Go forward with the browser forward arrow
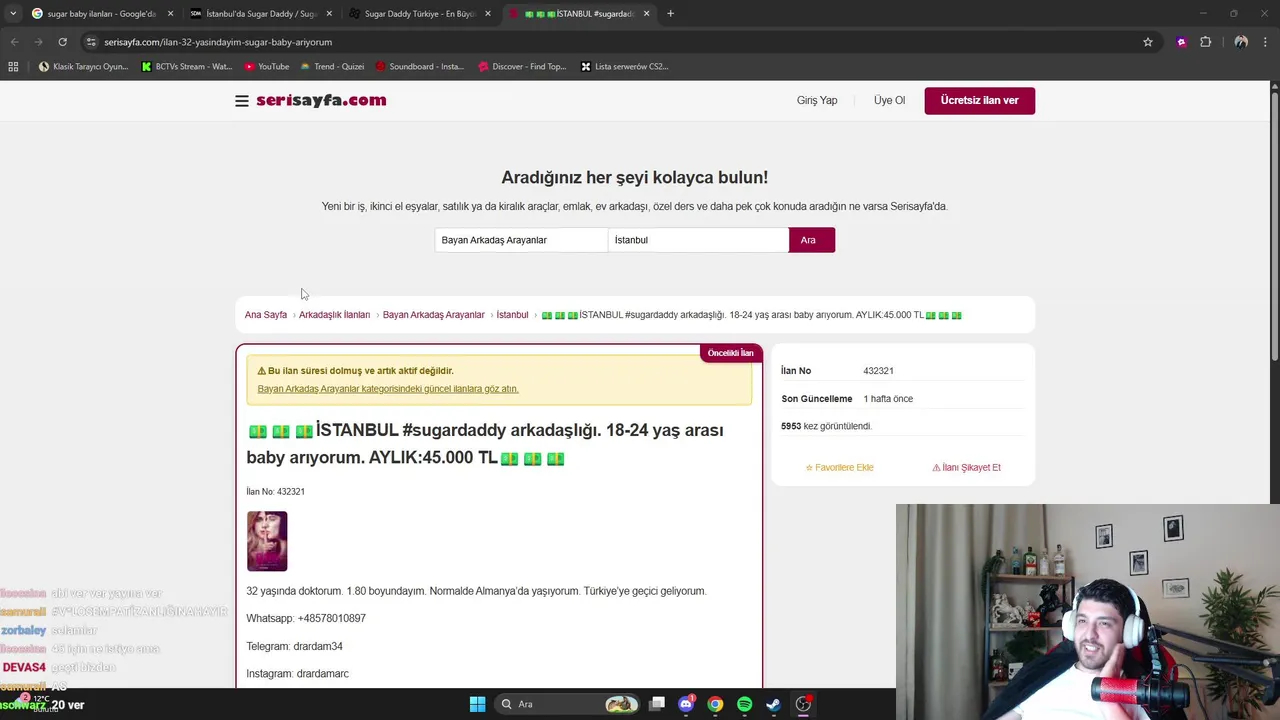Viewport: 1280px width, 720px height. (x=38, y=42)
